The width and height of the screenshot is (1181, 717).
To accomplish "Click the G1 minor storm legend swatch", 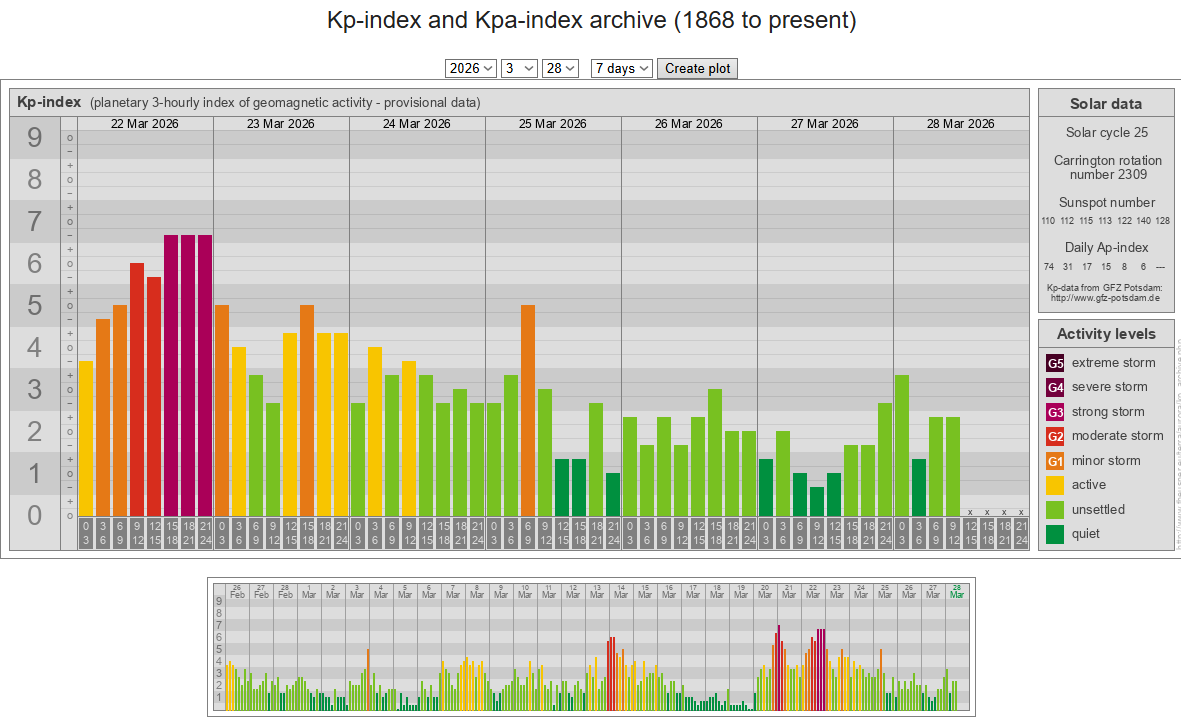I will coord(1055,461).
